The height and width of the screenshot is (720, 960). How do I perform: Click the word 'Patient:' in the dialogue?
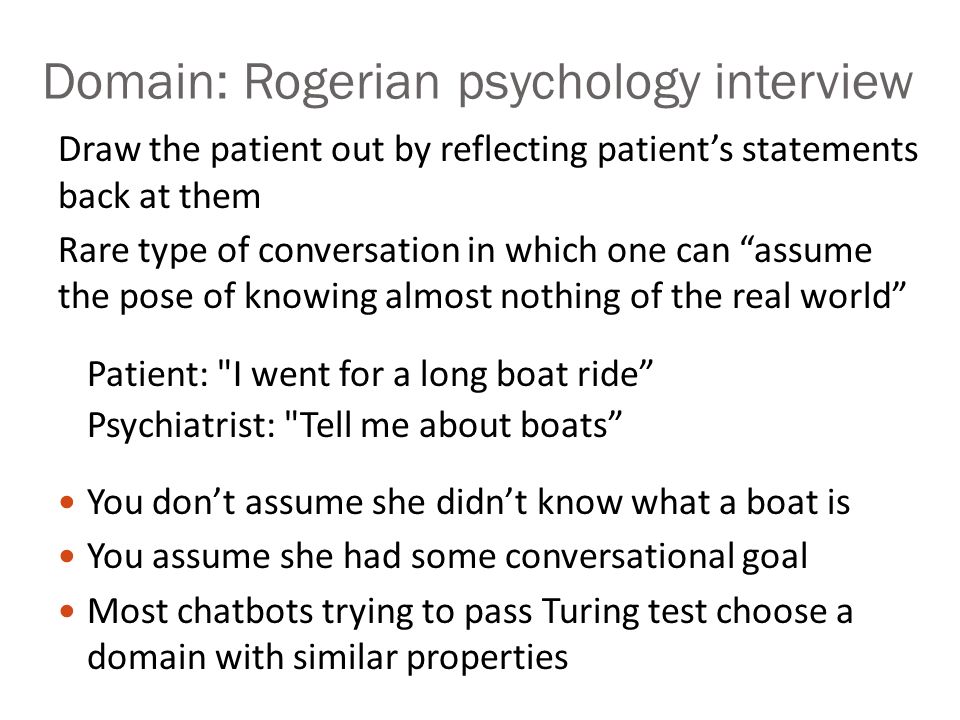point(148,374)
